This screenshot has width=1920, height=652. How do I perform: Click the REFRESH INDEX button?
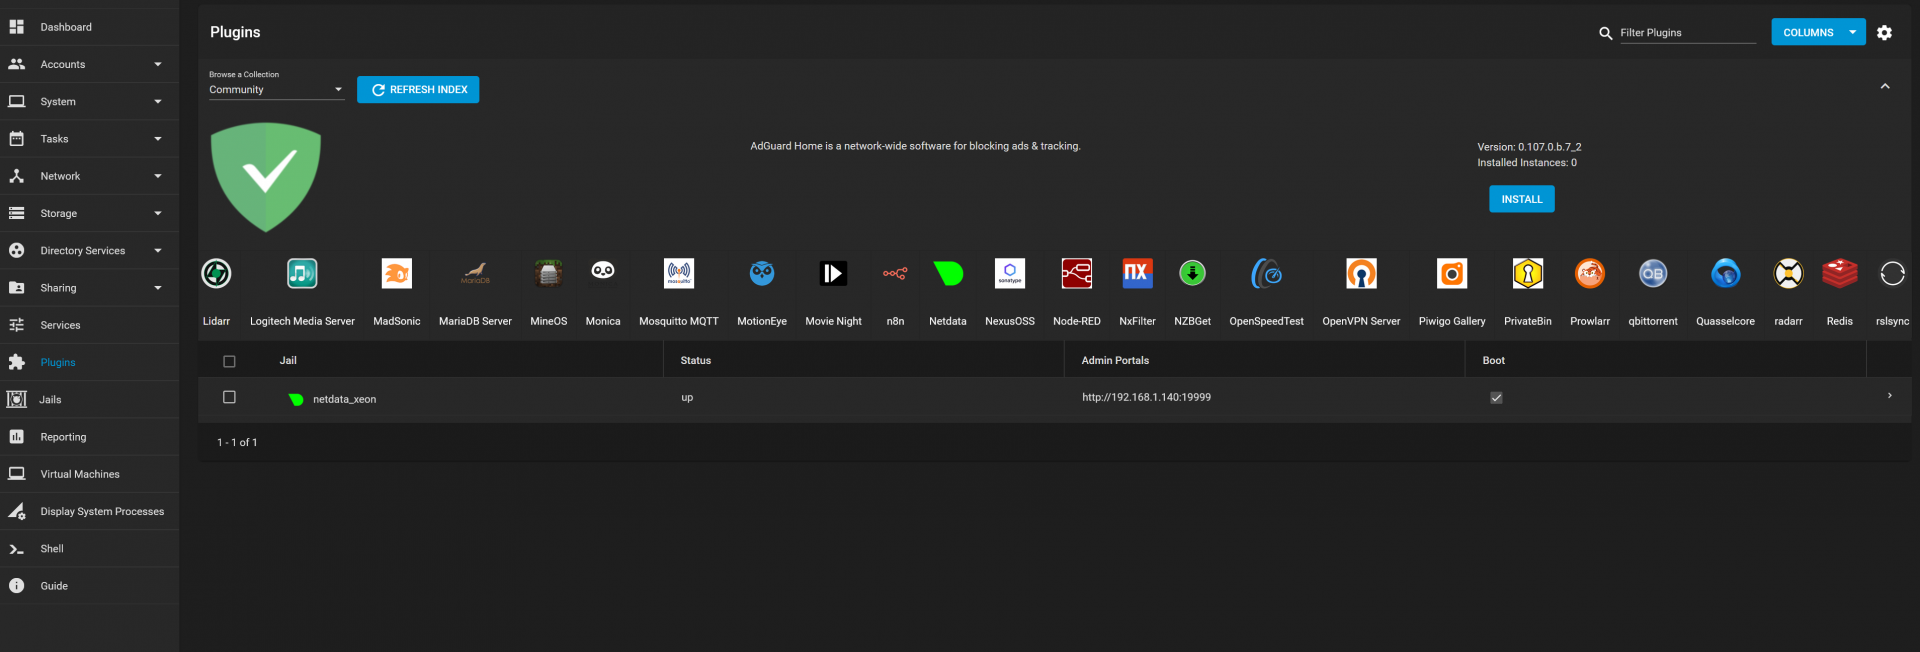click(x=418, y=90)
